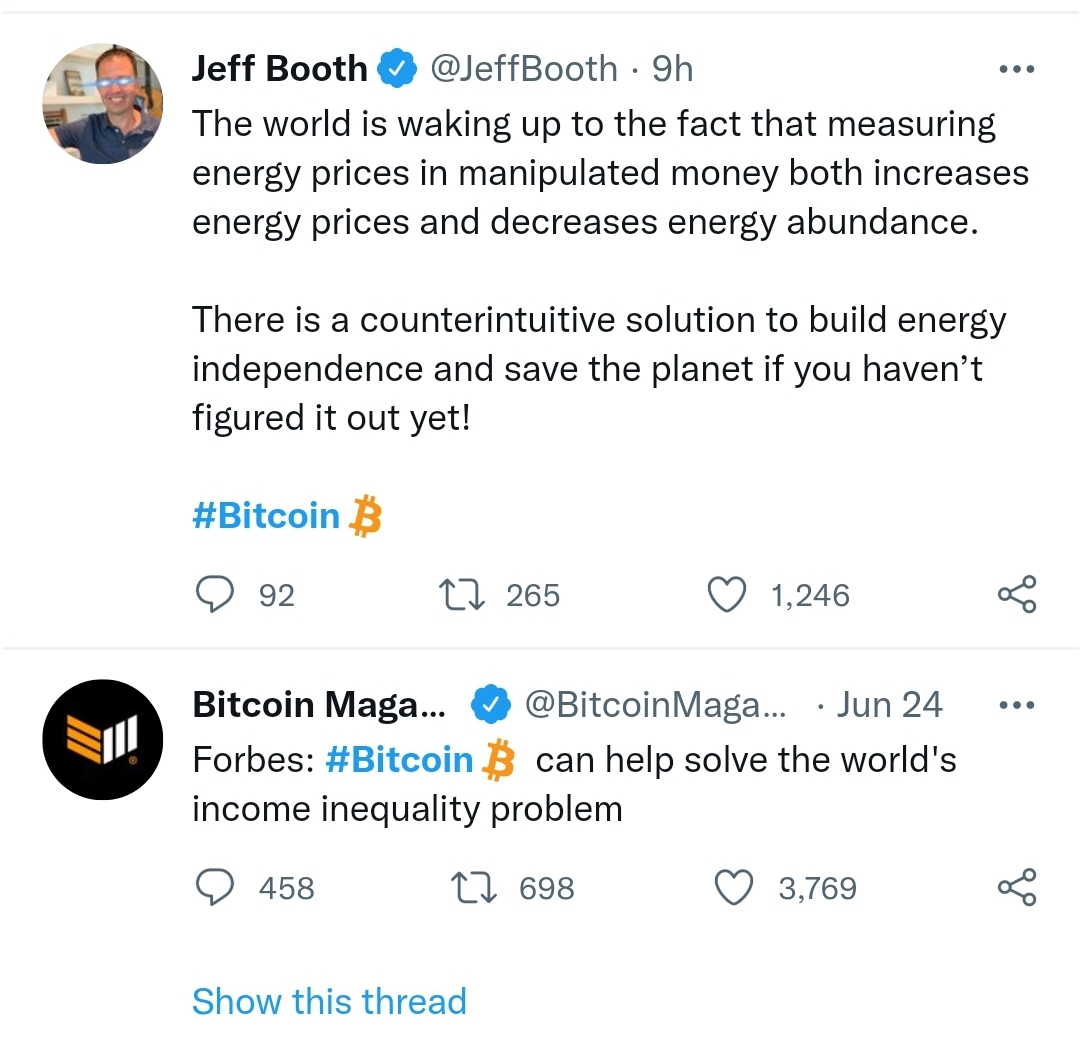1080x1042 pixels.
Task: Open the @JeffBooth handle
Action: pyautogui.click(x=523, y=69)
